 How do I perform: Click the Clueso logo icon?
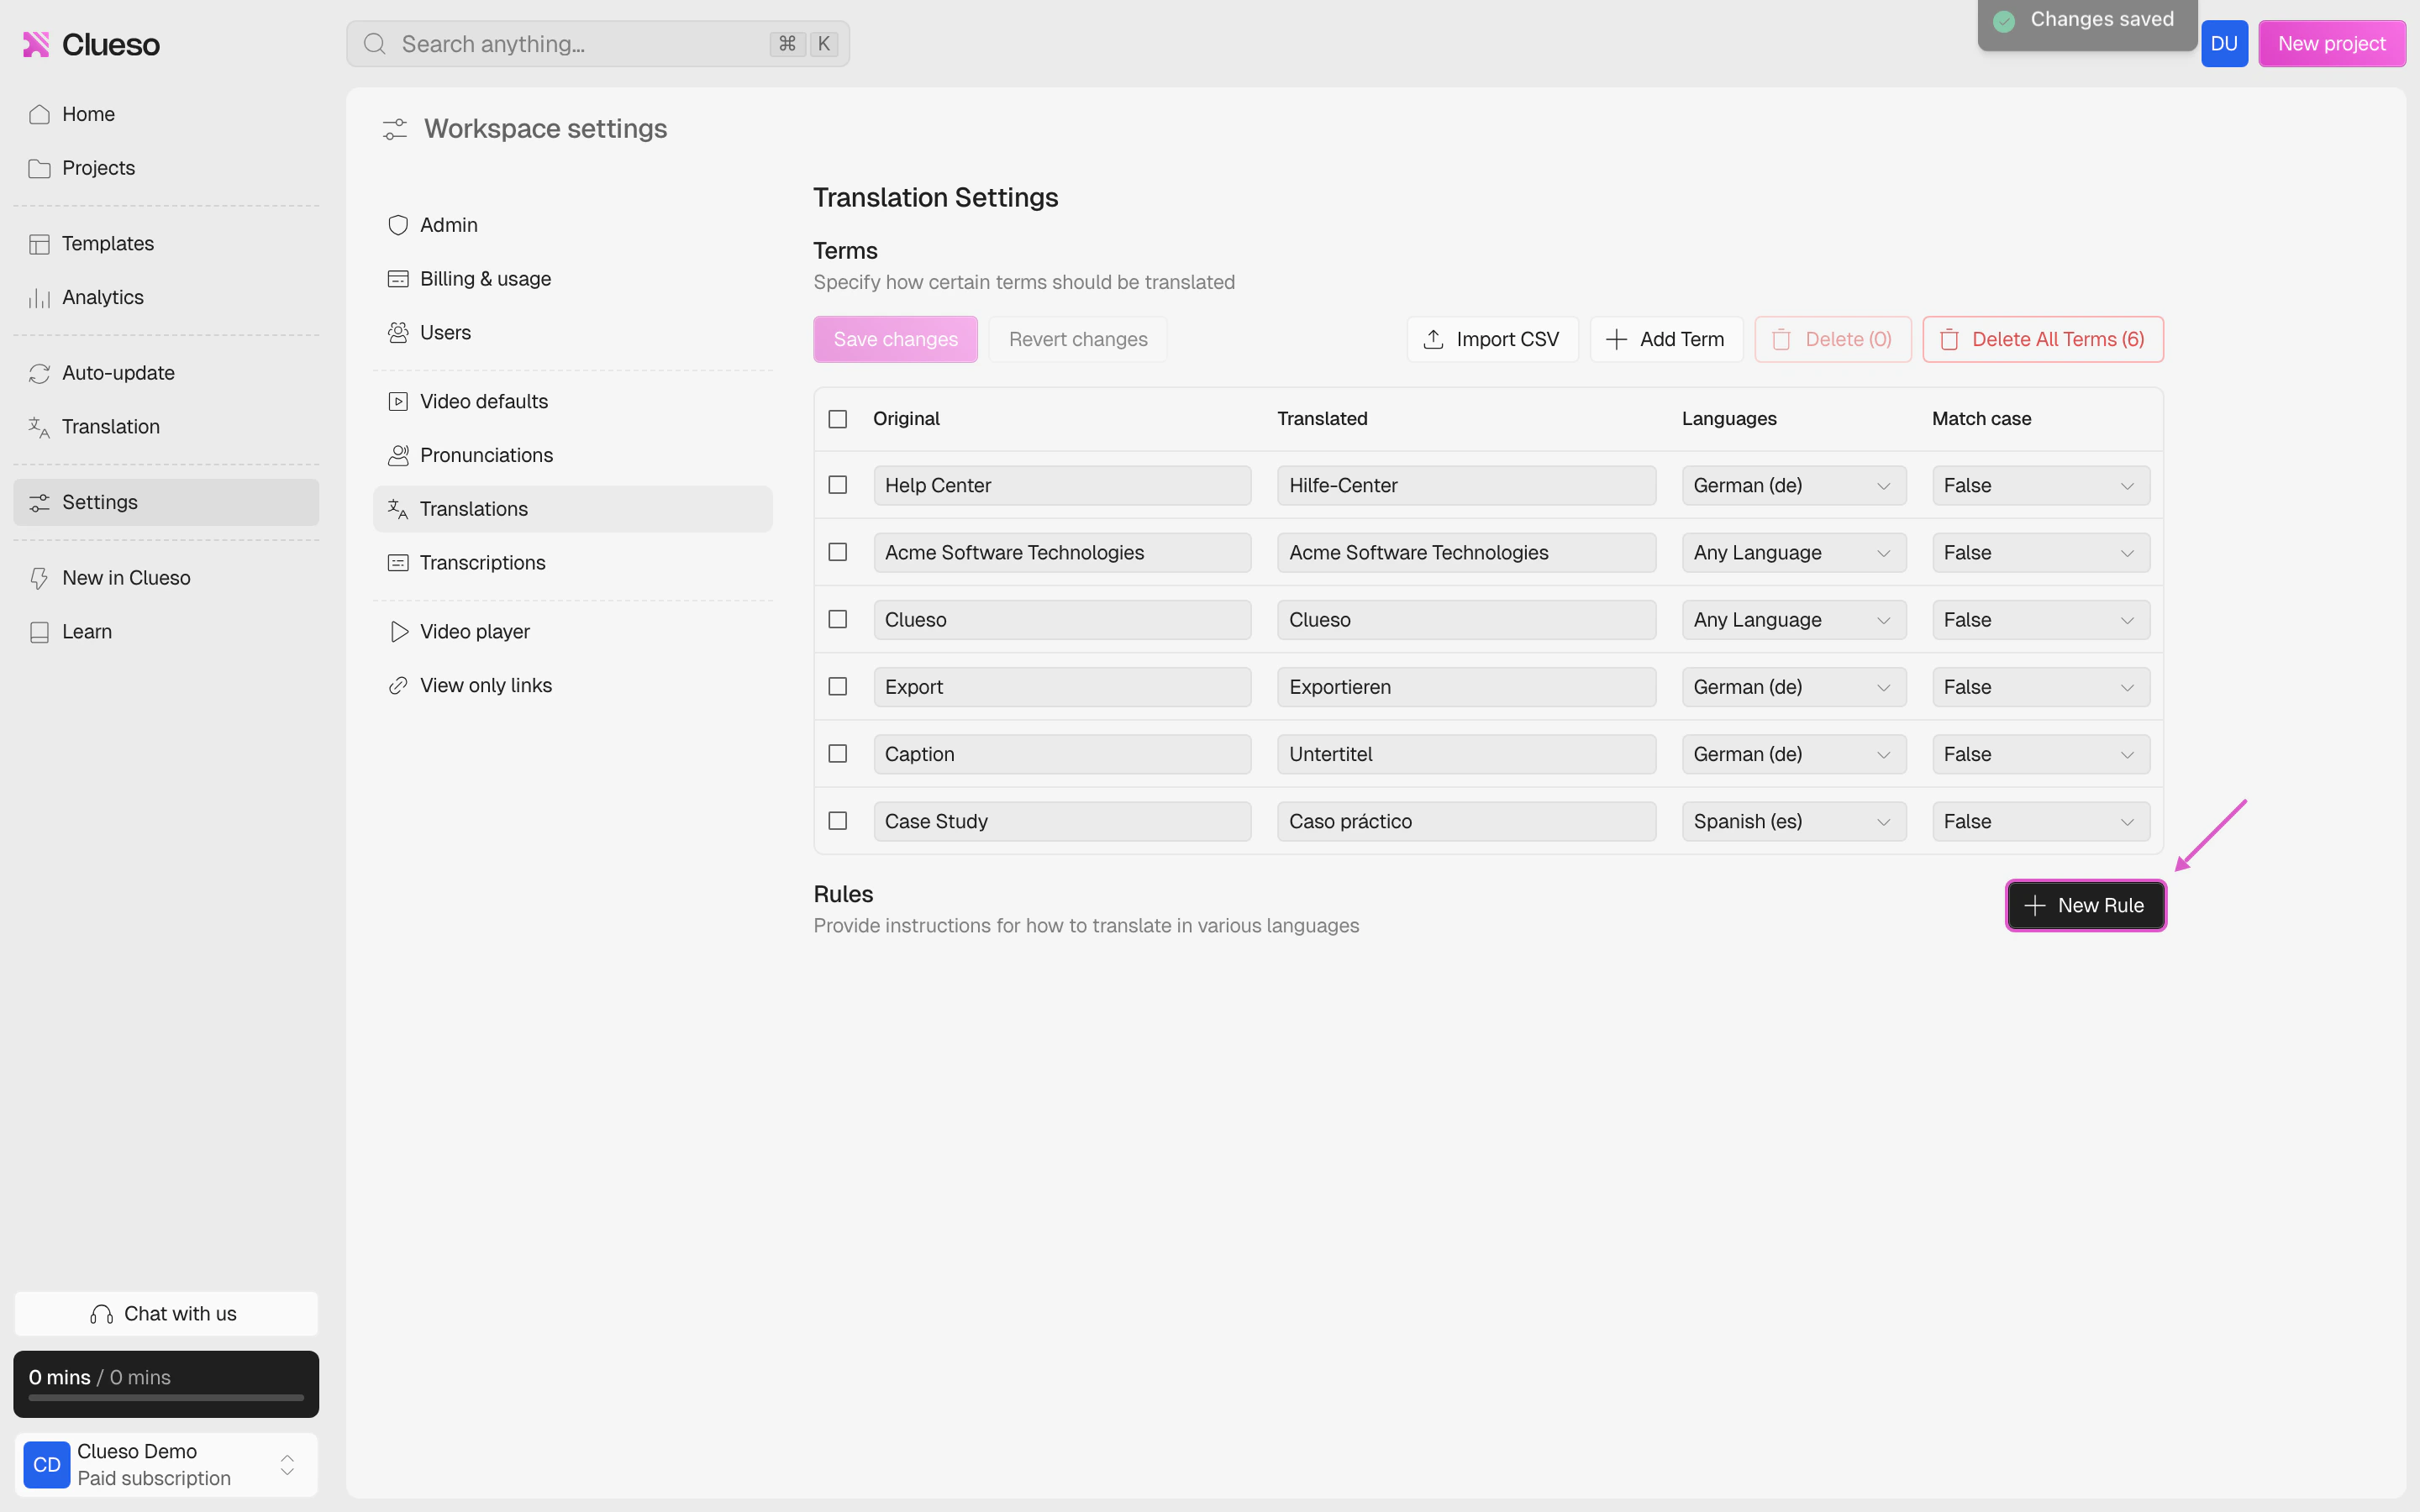pyautogui.click(x=36, y=44)
